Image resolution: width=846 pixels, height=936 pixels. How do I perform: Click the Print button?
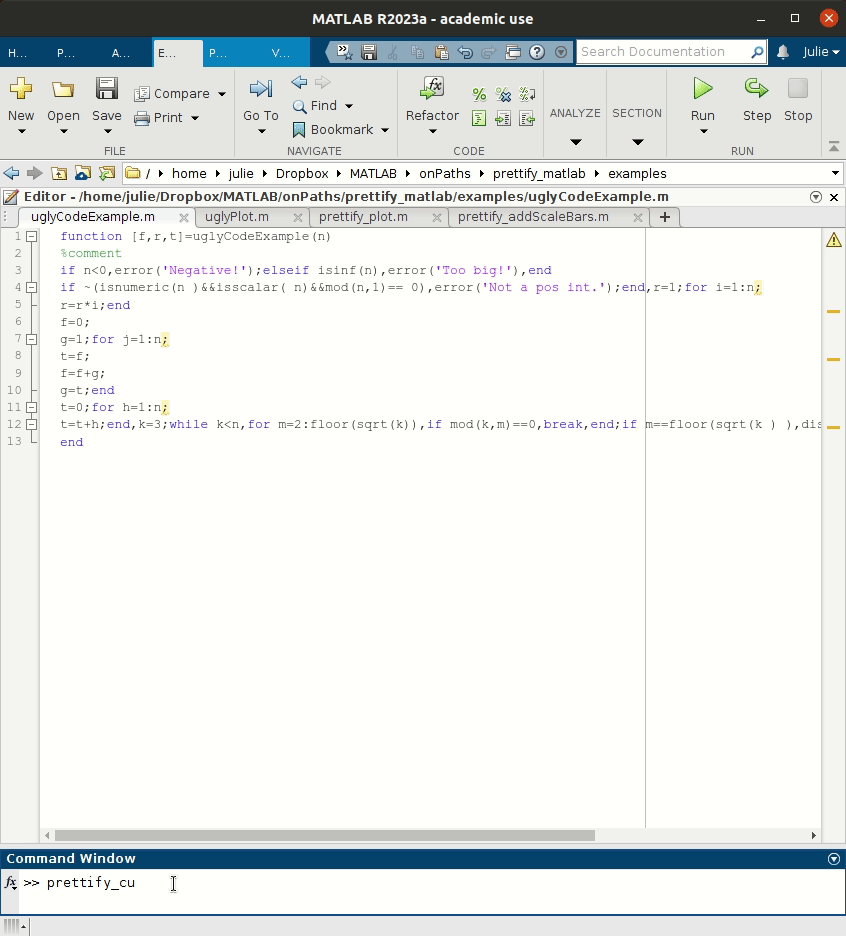pos(158,118)
